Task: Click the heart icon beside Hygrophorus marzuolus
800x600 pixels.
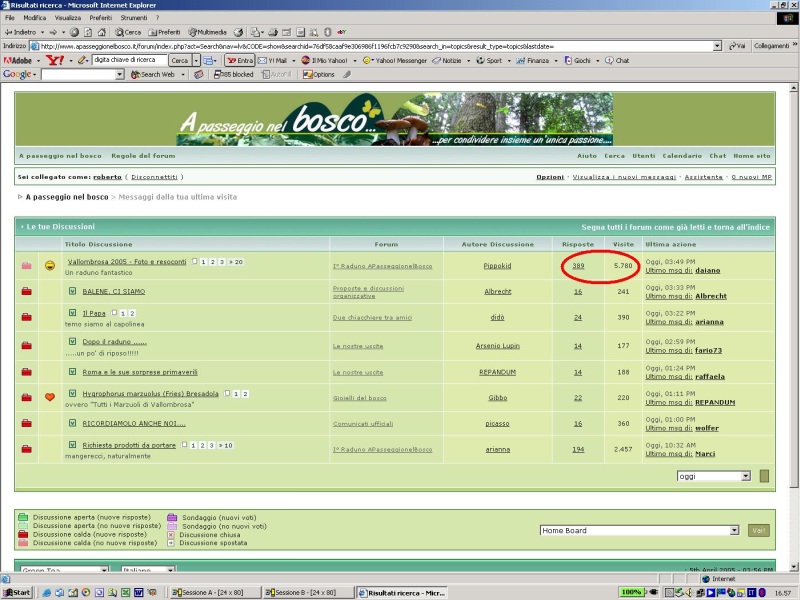Action: tap(50, 397)
